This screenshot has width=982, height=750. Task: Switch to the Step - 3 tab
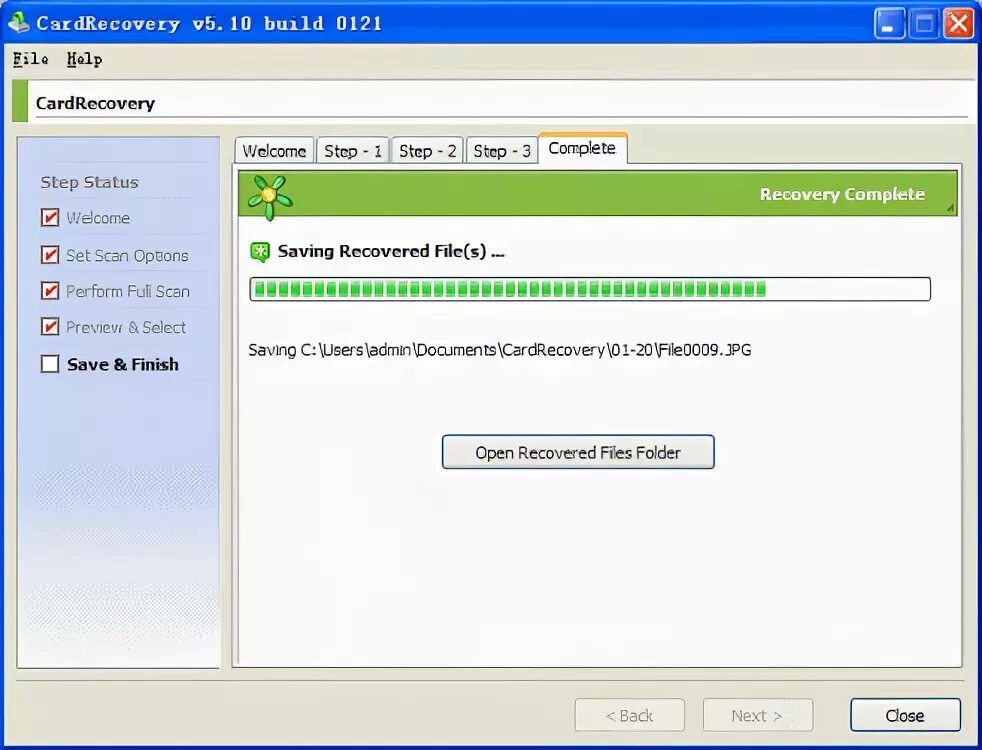pos(502,151)
